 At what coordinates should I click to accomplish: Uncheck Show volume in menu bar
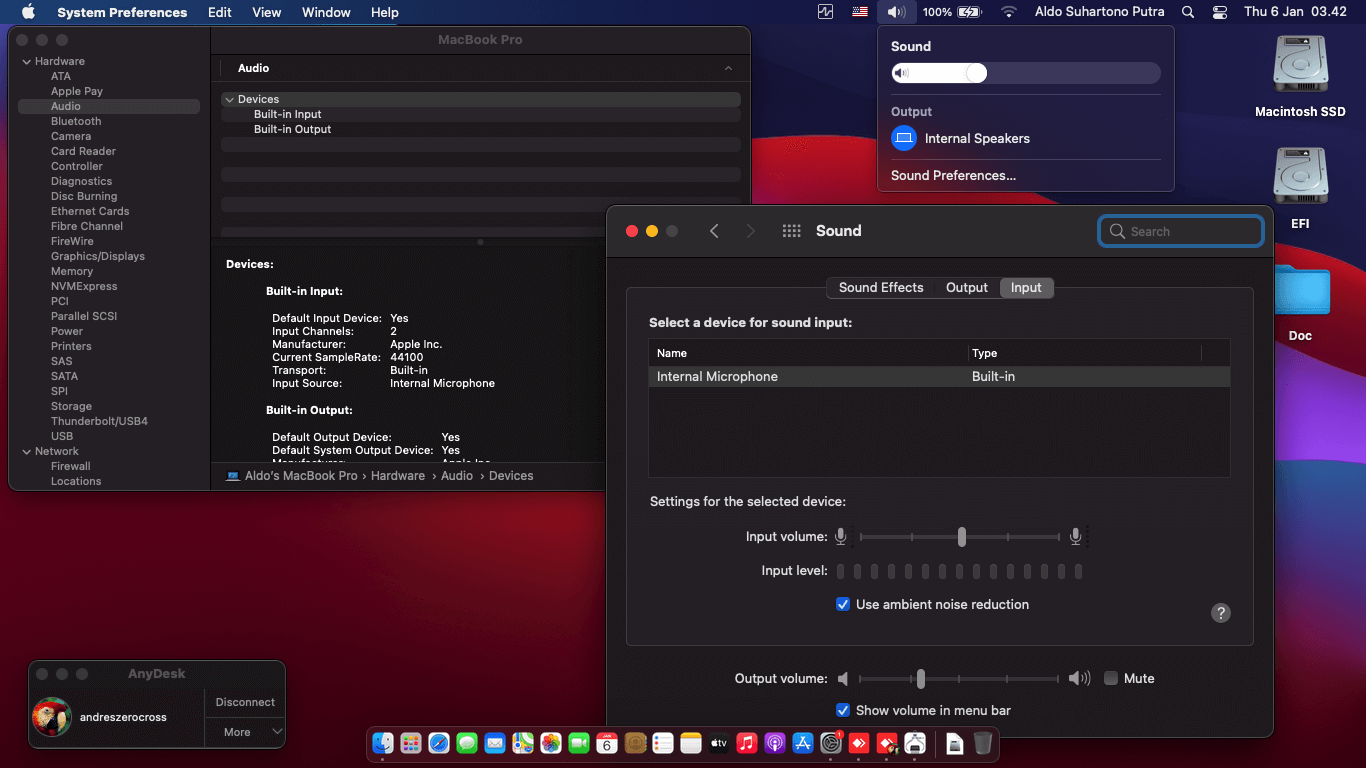[x=843, y=710]
